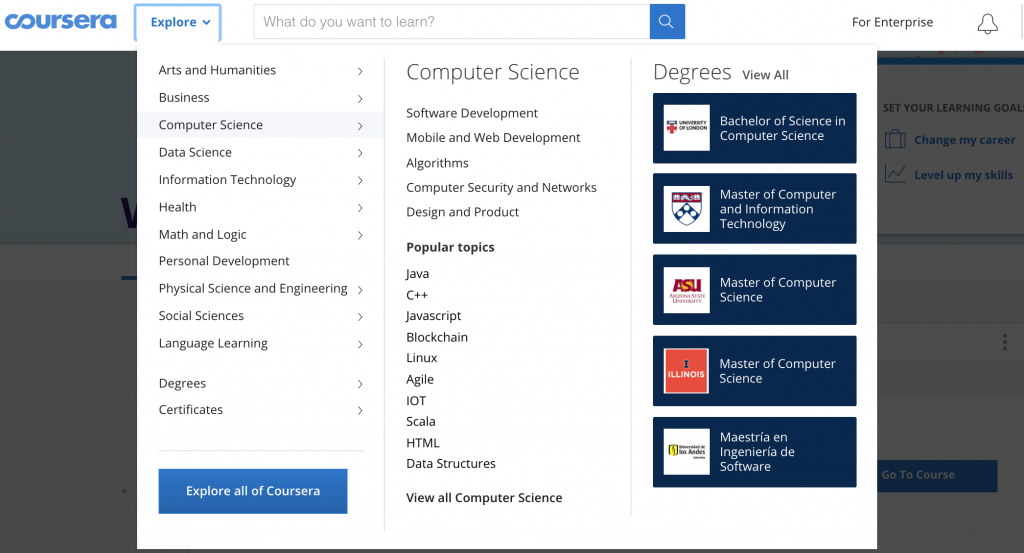This screenshot has width=1024, height=553.
Task: Click the Go To Course button
Action: pos(937,475)
